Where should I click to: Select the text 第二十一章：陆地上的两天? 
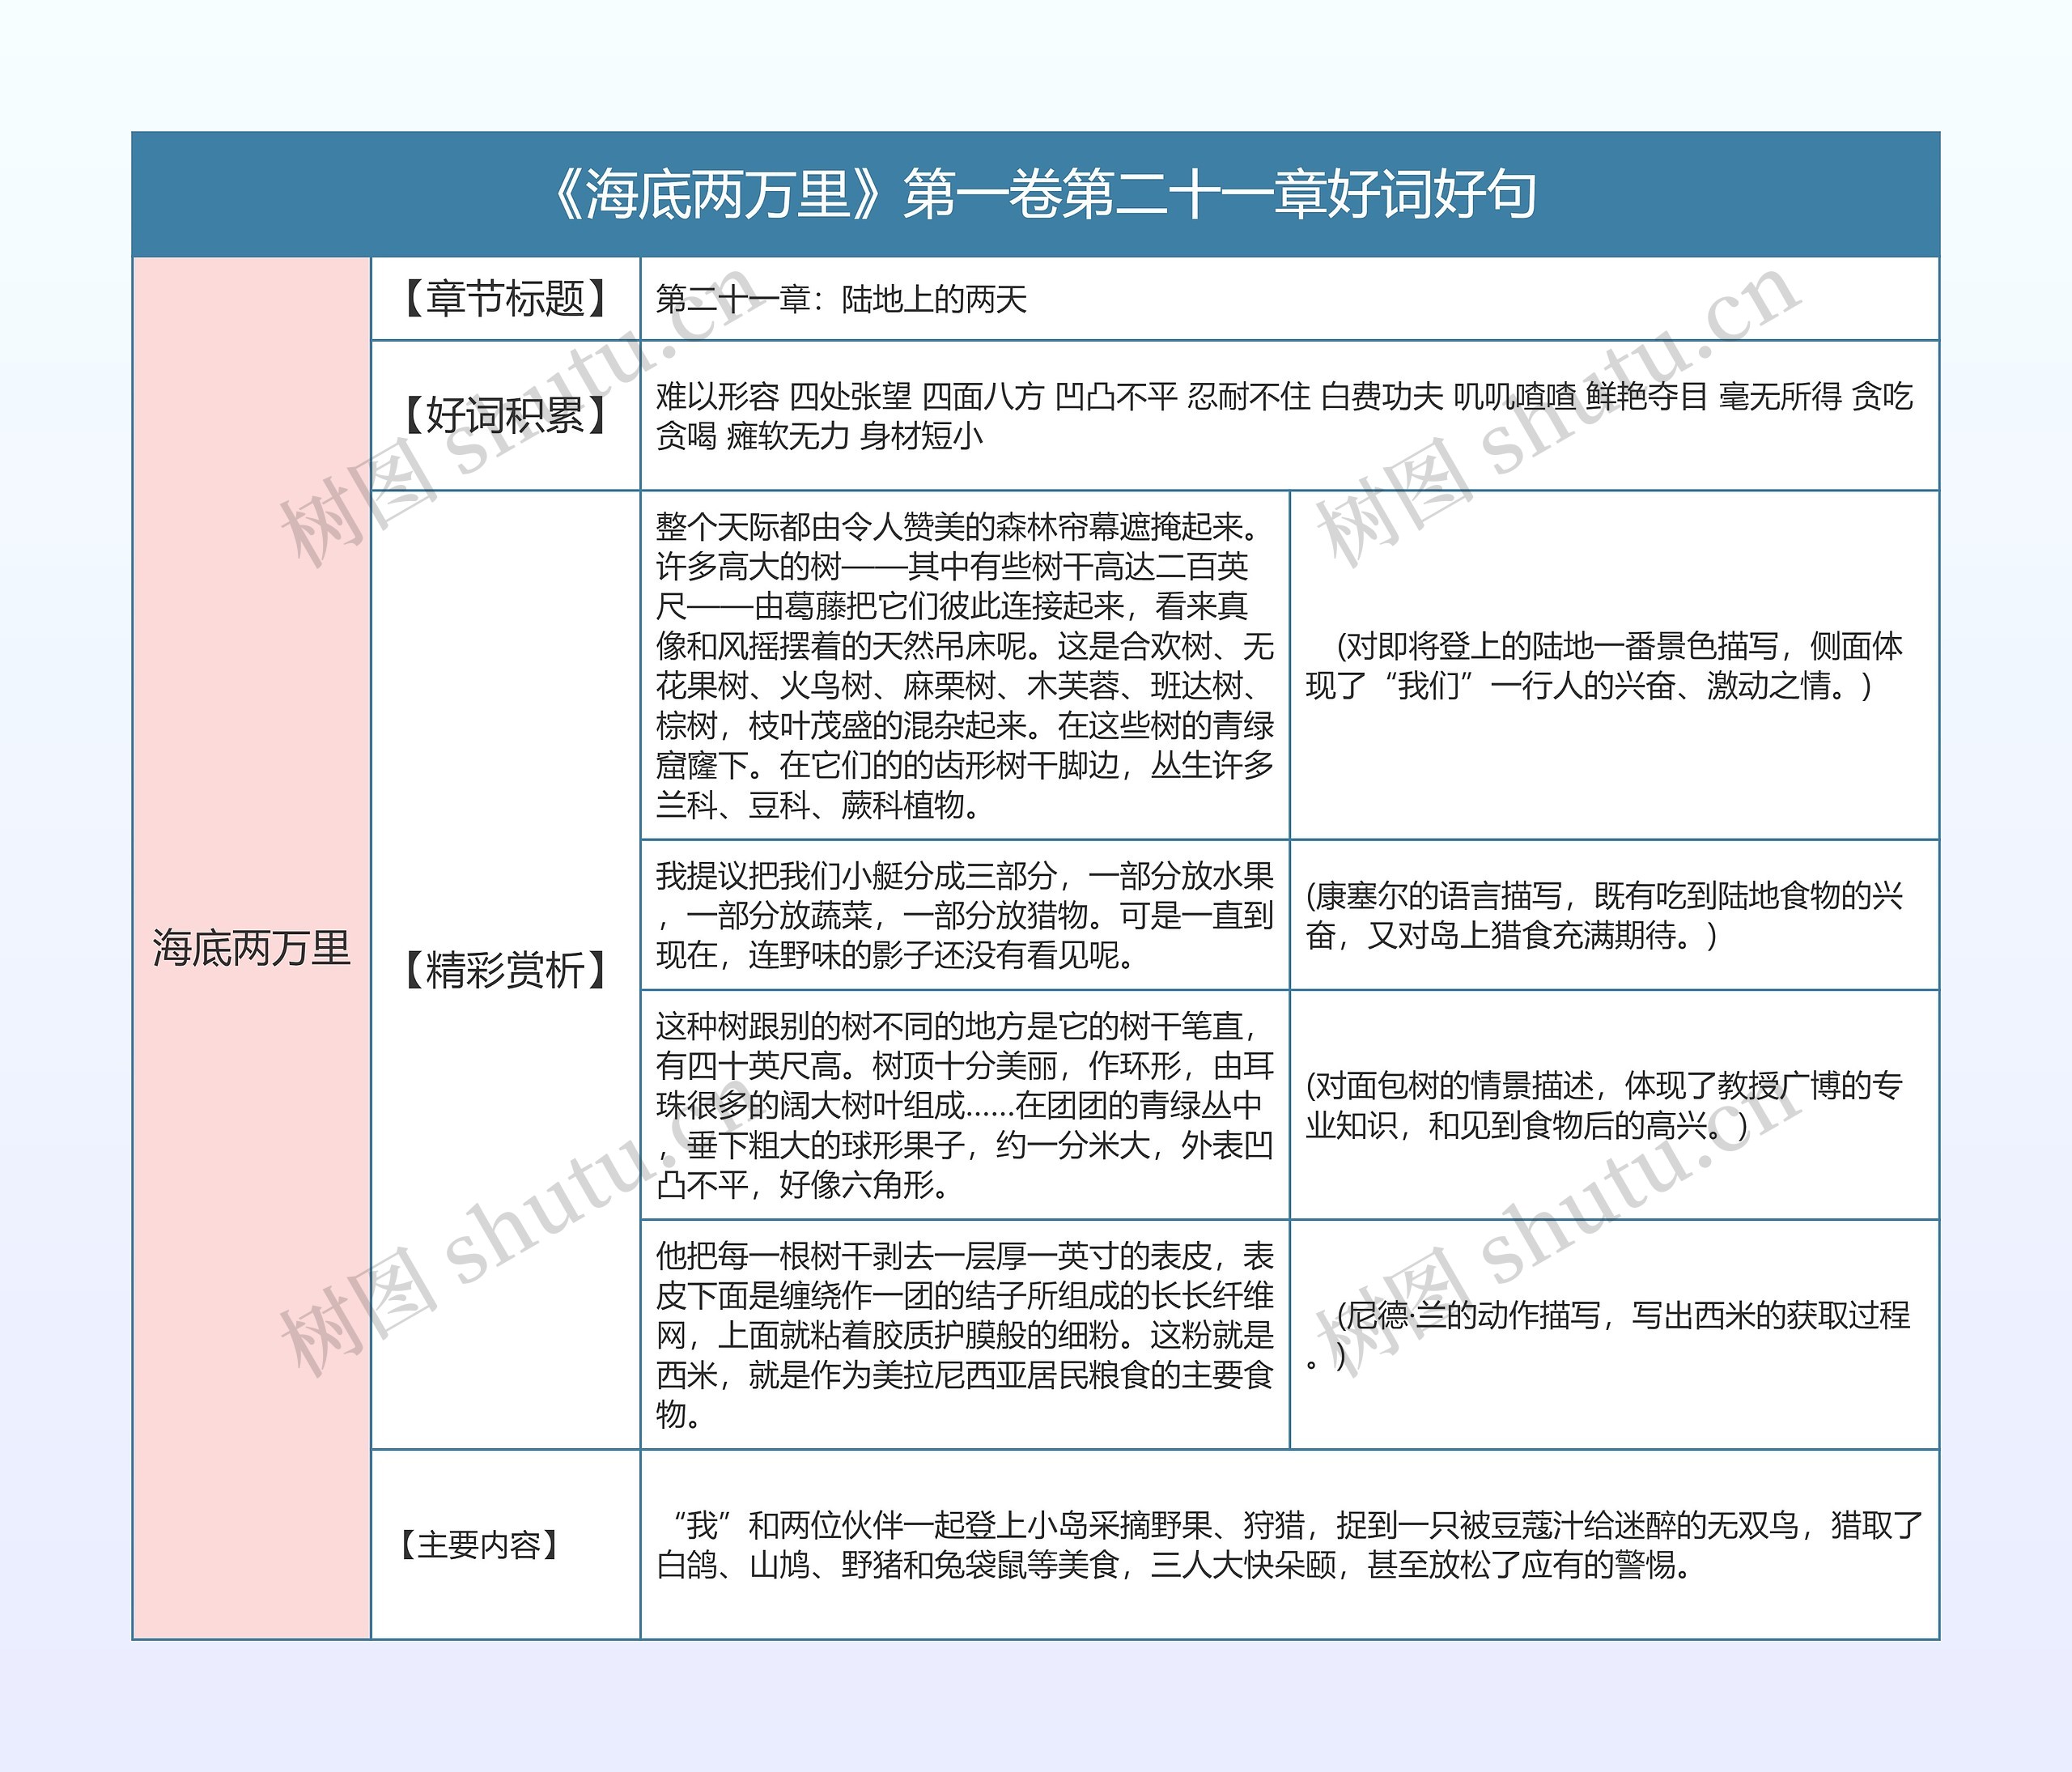tap(841, 299)
